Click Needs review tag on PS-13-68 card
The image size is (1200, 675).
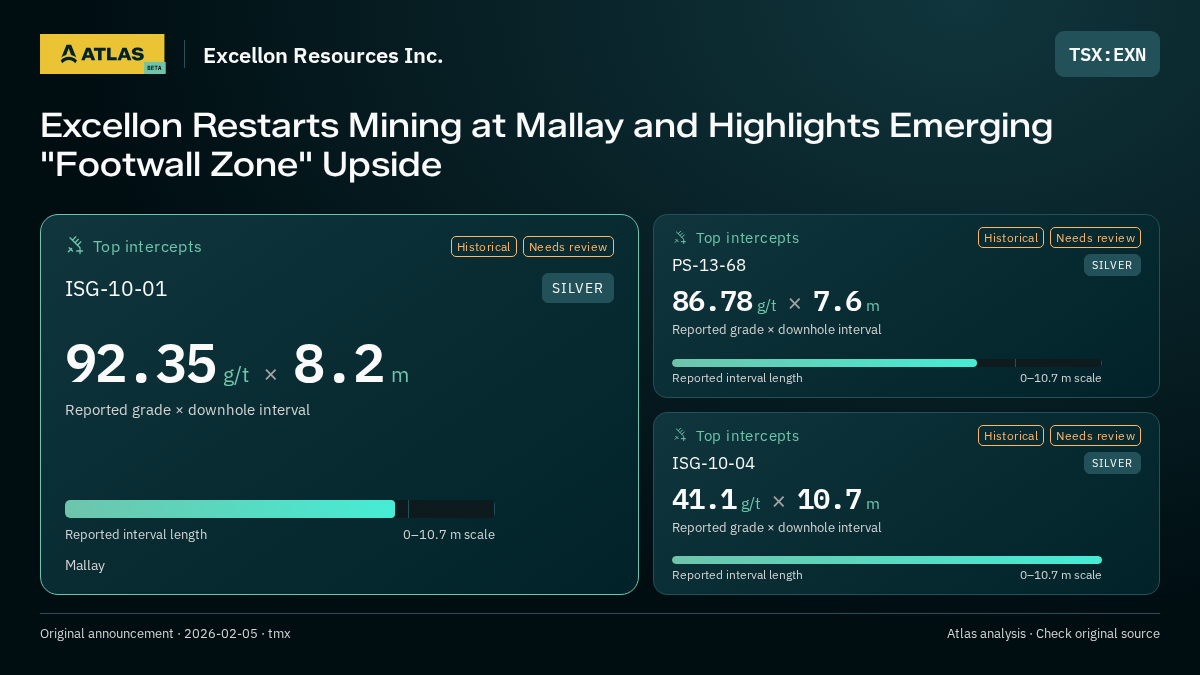[x=1095, y=238]
